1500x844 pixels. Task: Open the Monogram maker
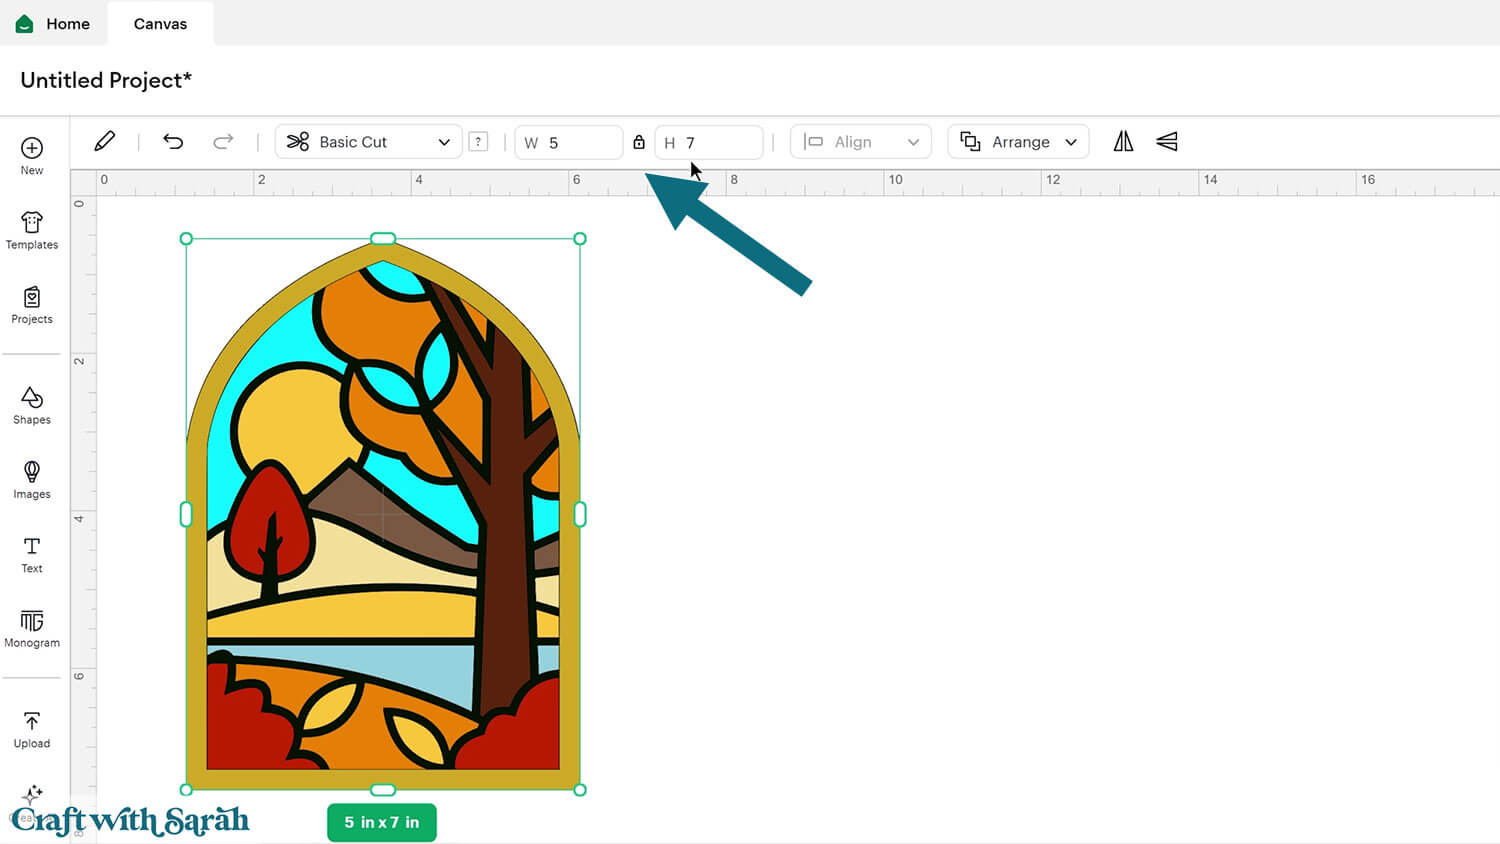(x=31, y=627)
